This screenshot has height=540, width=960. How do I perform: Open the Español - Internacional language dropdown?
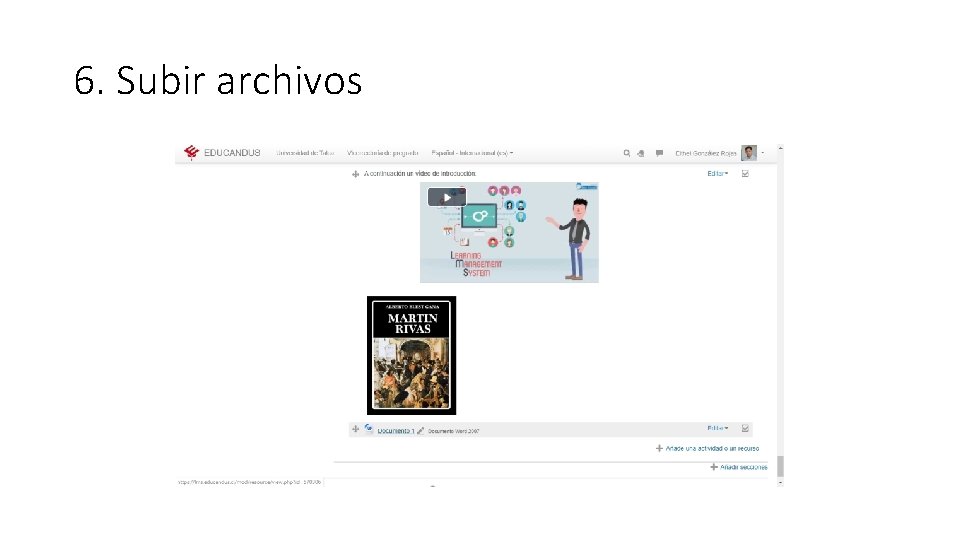click(x=472, y=153)
